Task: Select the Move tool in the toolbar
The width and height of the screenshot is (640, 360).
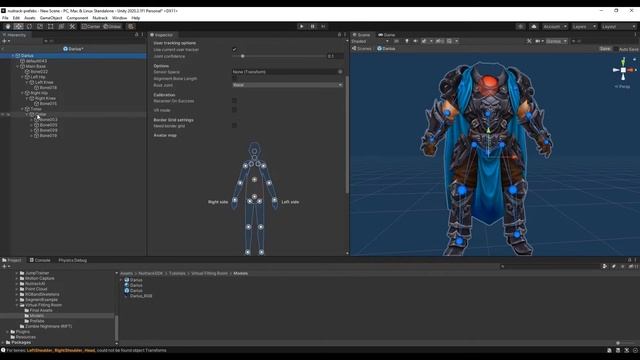Action: click(18, 27)
